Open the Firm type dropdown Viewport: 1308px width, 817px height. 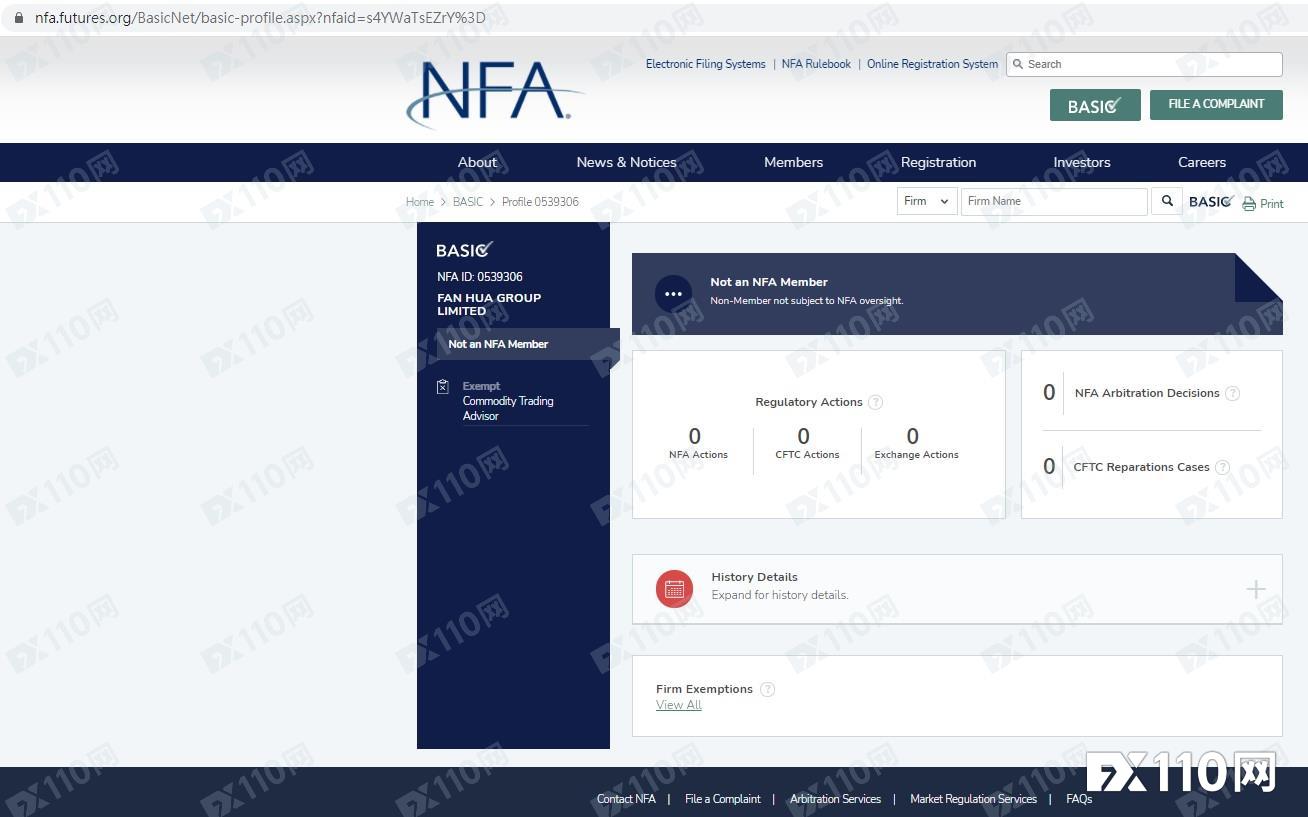click(x=927, y=201)
